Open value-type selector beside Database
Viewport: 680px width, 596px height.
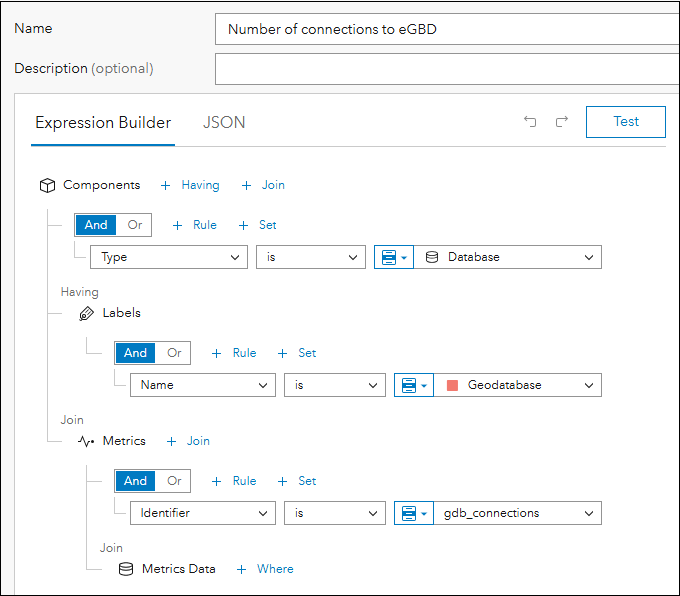393,257
